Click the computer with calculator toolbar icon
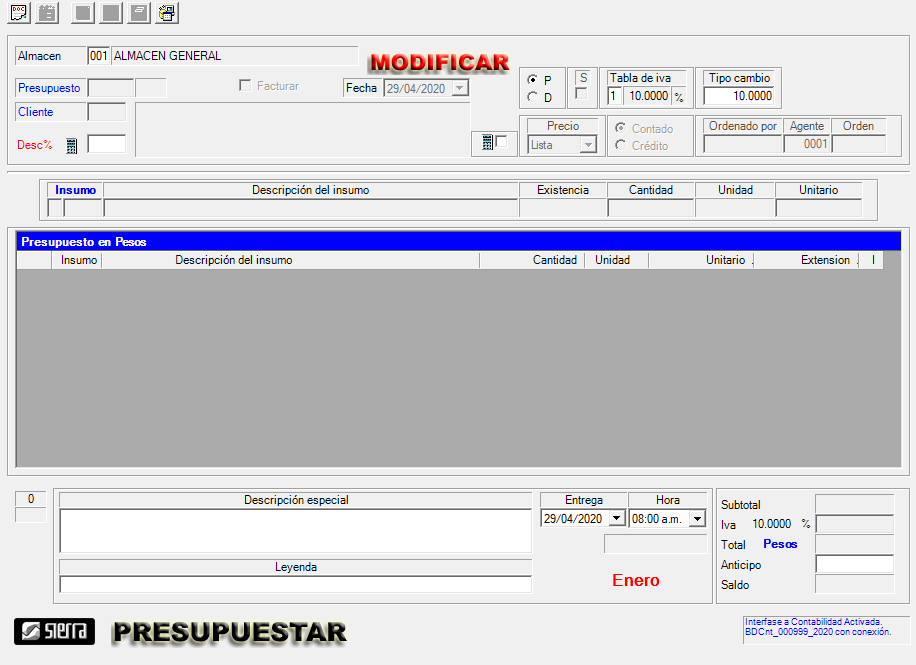The height and width of the screenshot is (665, 916). point(167,13)
